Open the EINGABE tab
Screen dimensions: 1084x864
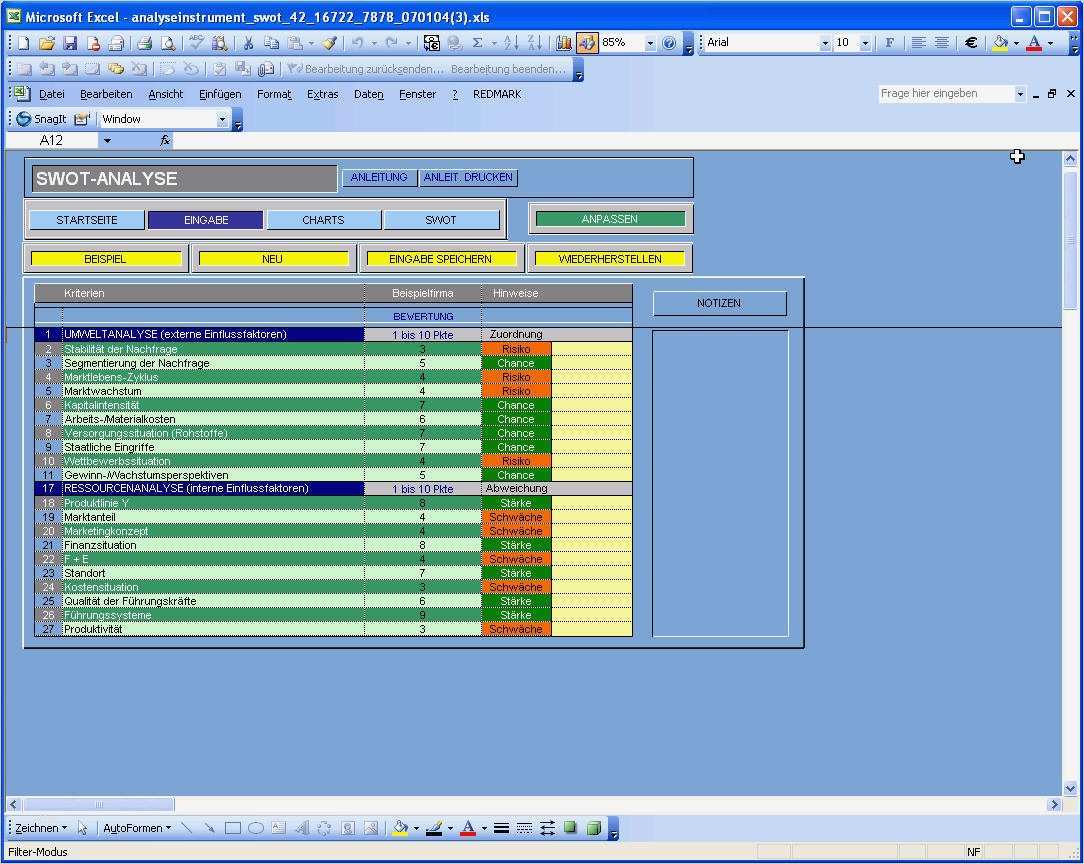tap(204, 219)
